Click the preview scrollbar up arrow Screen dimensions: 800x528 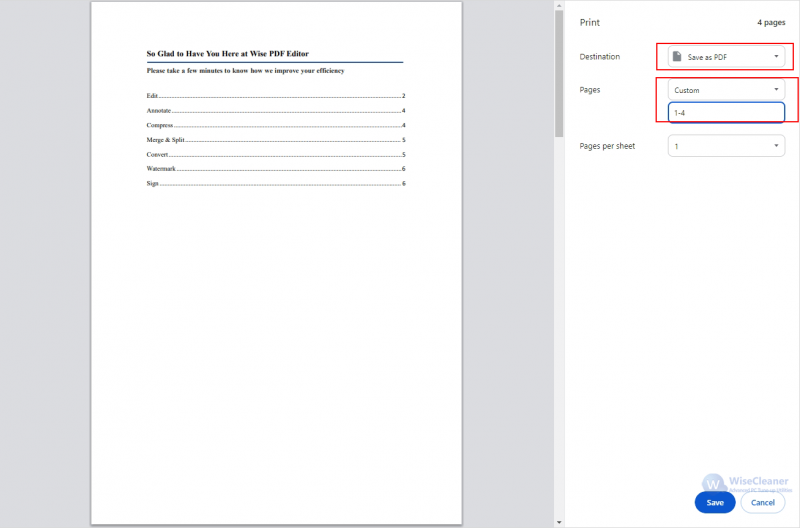click(x=559, y=6)
